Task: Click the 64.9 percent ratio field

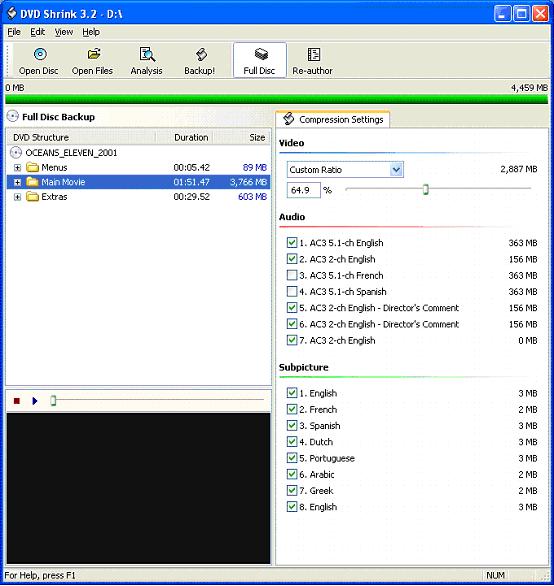Action: 304,190
